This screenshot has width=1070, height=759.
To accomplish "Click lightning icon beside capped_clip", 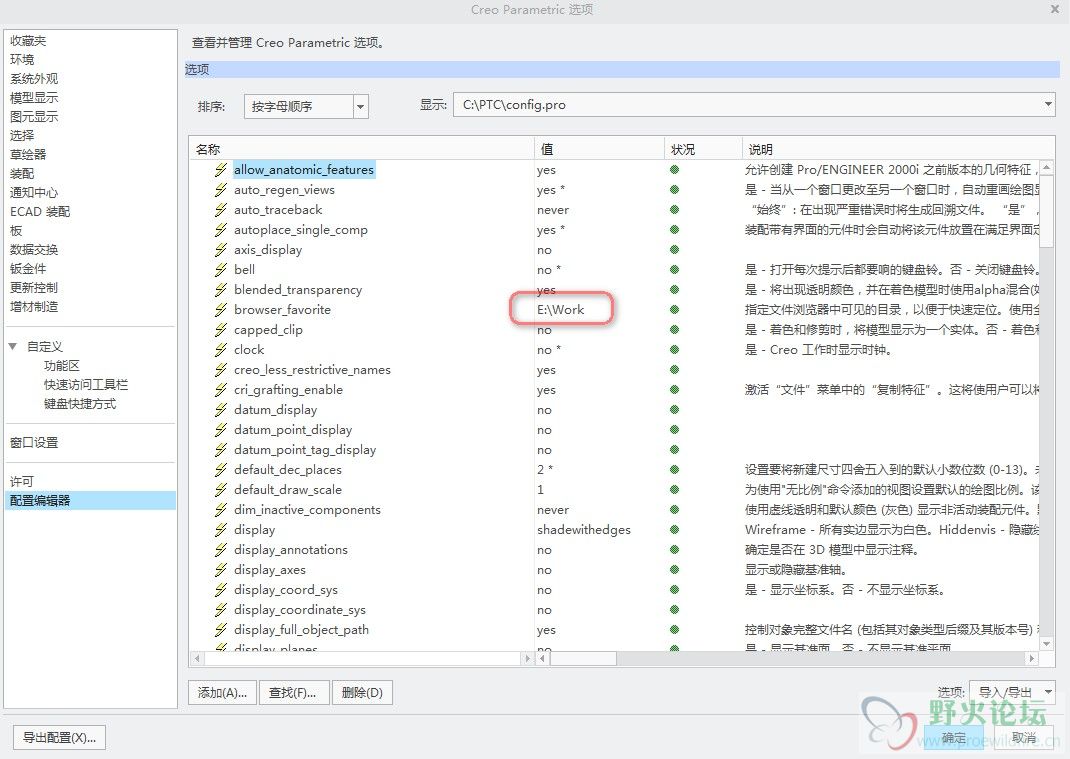I will [x=220, y=330].
